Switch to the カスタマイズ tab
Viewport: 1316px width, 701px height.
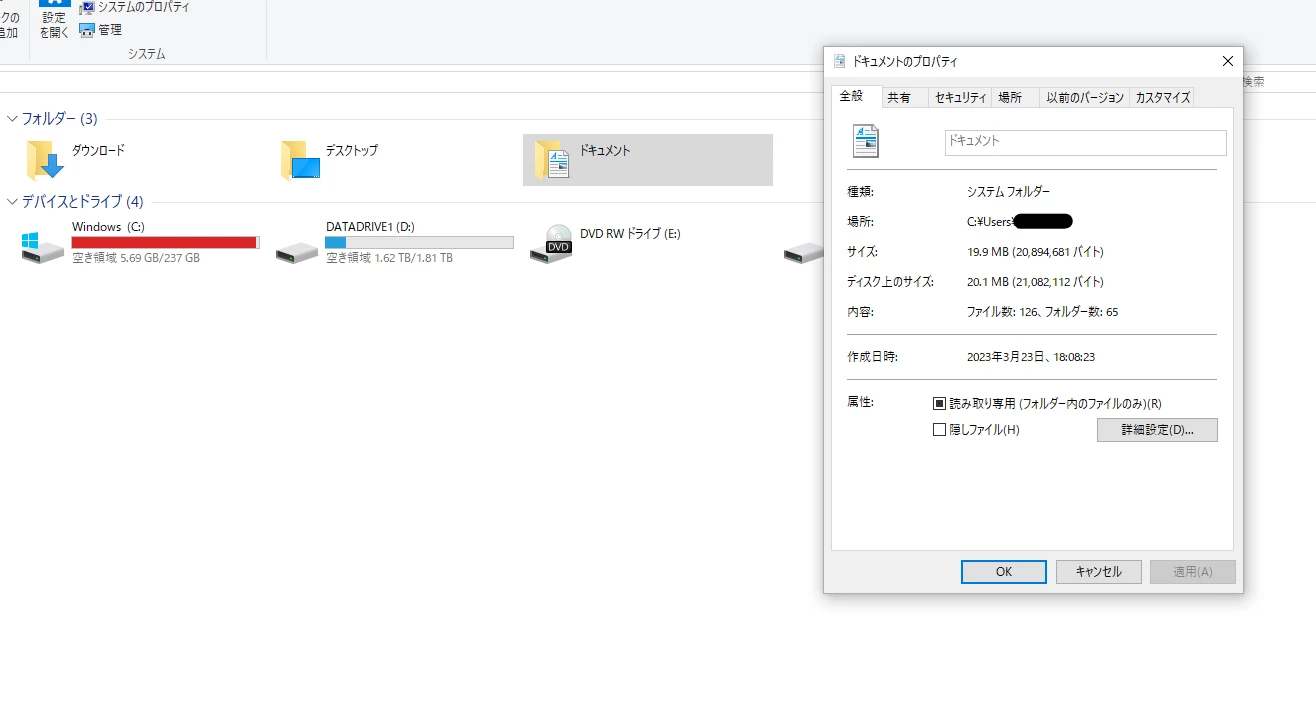(x=1162, y=97)
